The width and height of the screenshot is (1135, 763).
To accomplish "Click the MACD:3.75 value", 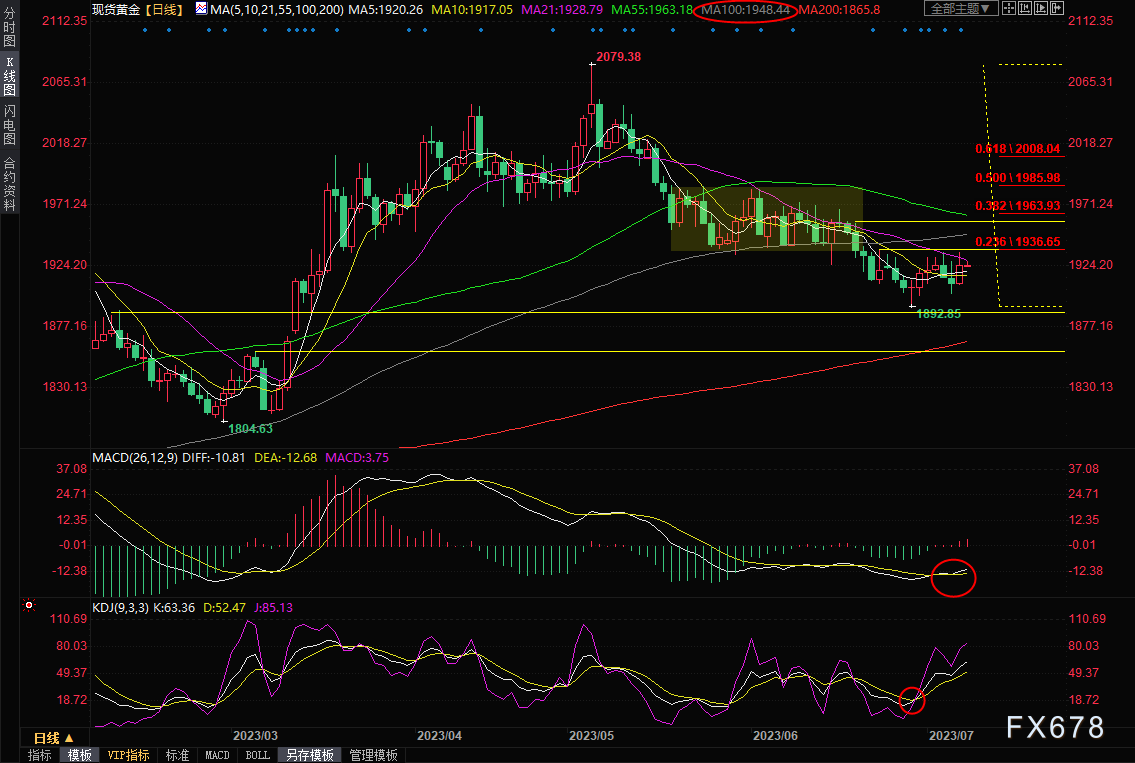I will pyautogui.click(x=357, y=458).
